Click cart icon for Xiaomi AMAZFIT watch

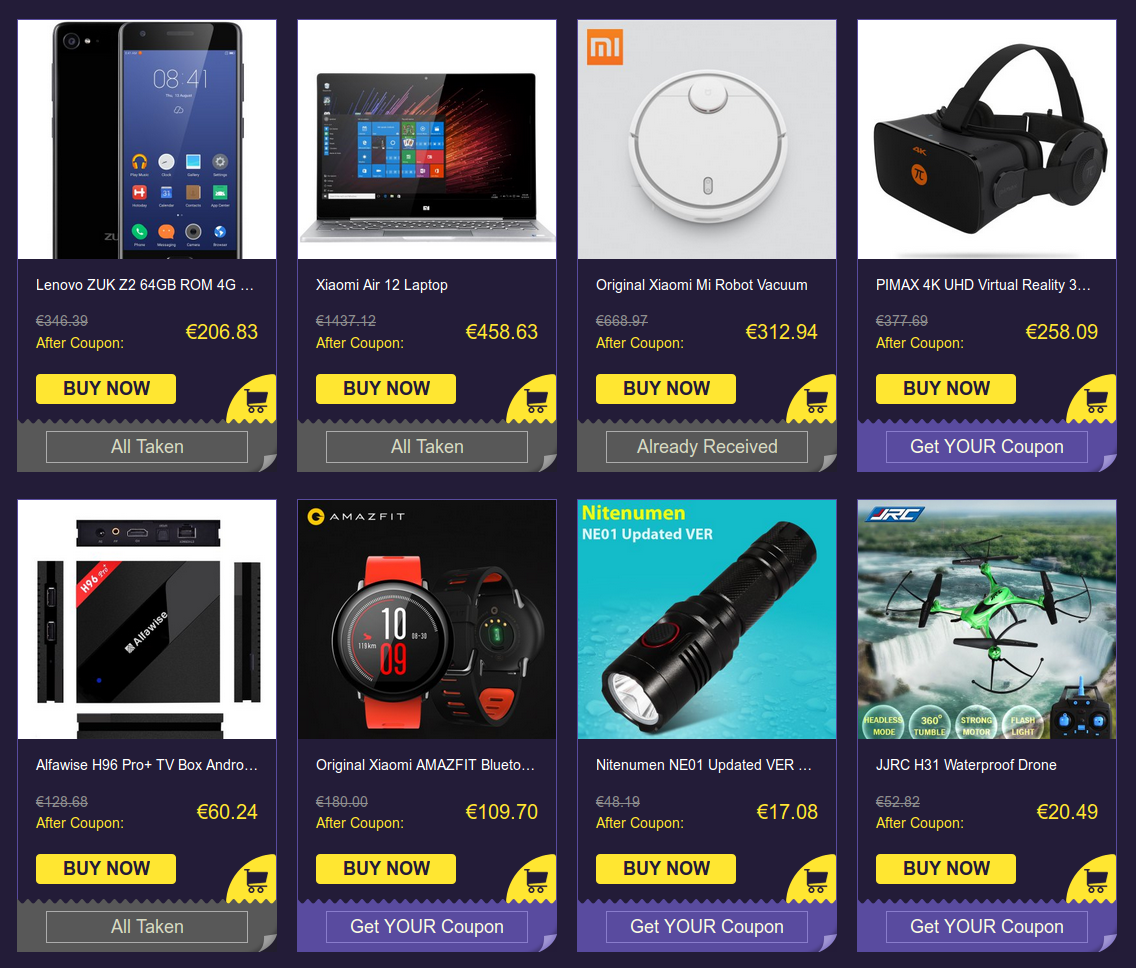[535, 880]
